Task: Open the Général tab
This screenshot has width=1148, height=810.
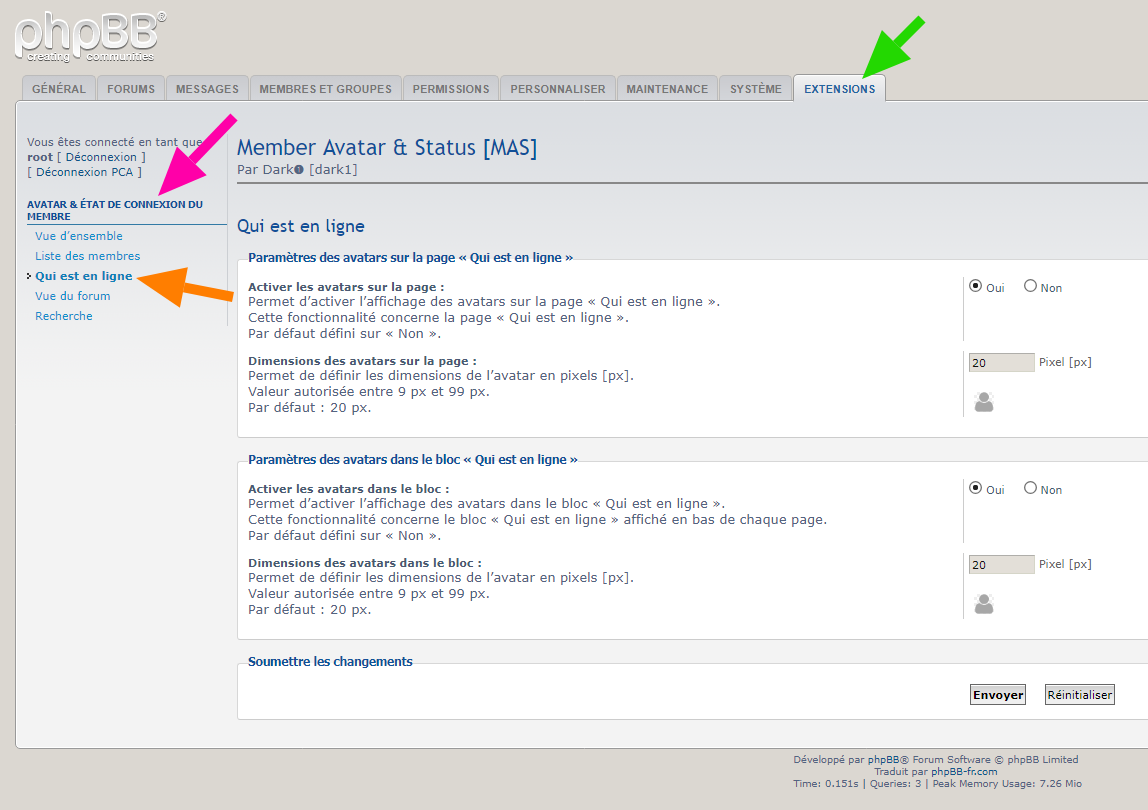Action: [59, 89]
